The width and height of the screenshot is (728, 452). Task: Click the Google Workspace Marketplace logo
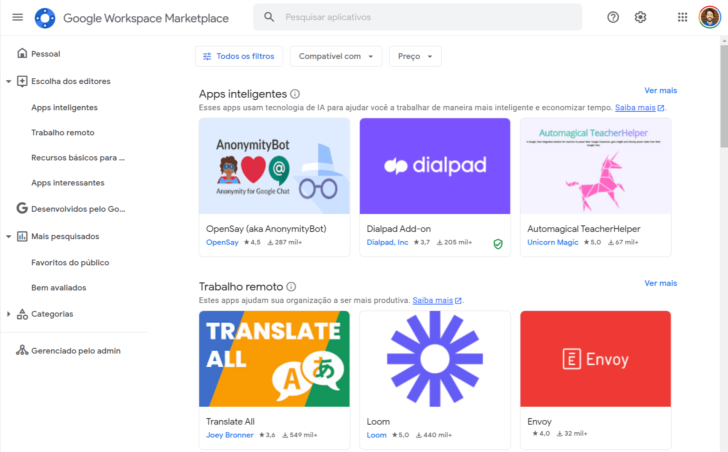point(45,18)
